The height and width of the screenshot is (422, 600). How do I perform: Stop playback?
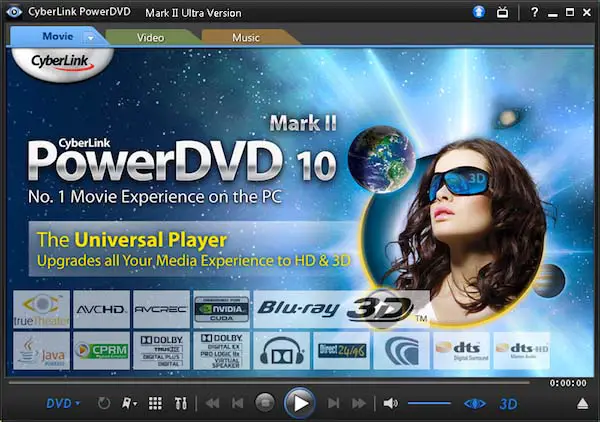click(265, 403)
